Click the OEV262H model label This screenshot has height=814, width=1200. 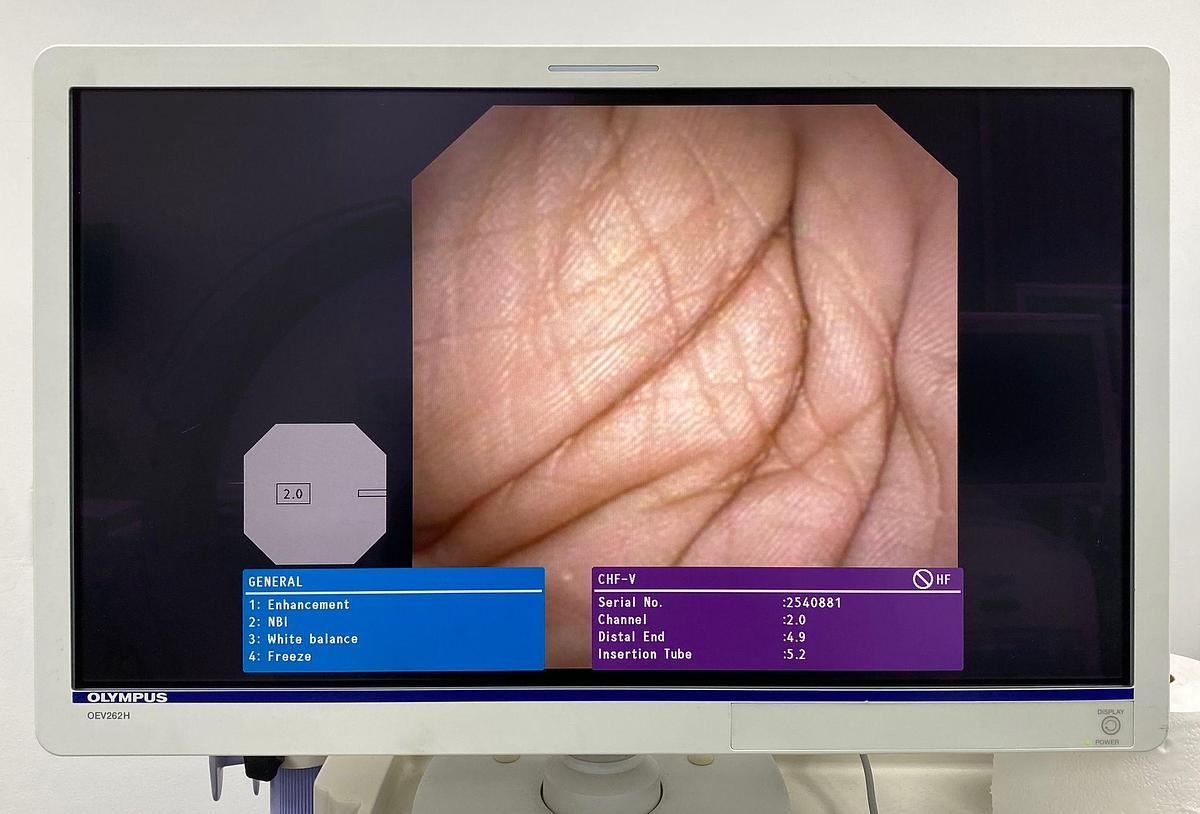coord(108,715)
